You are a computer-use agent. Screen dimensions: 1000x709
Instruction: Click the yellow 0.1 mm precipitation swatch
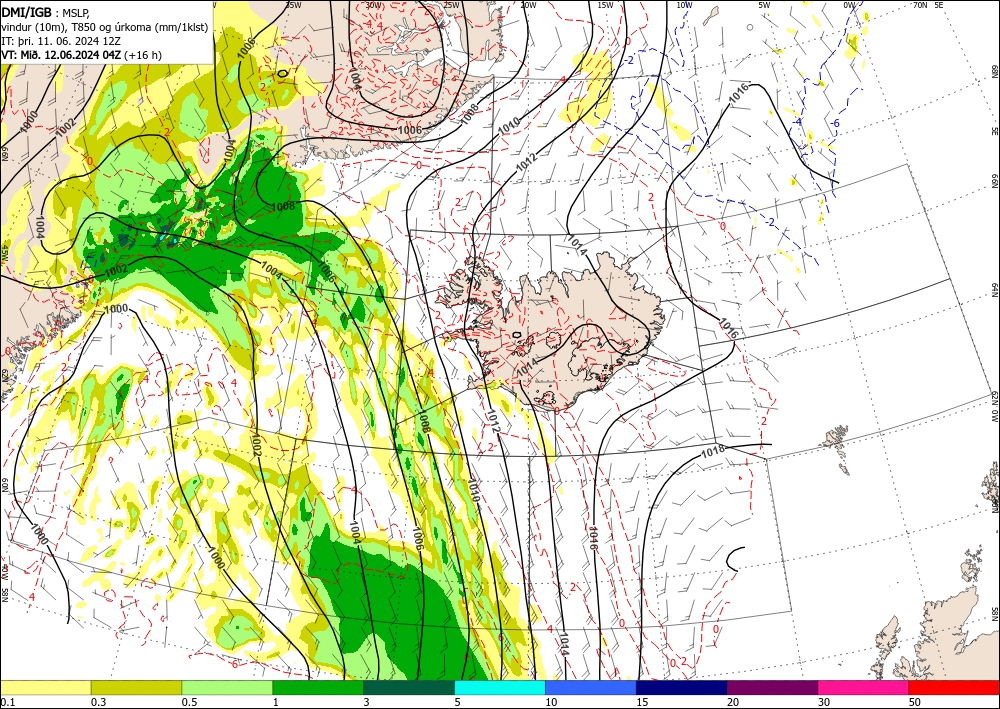[45, 687]
